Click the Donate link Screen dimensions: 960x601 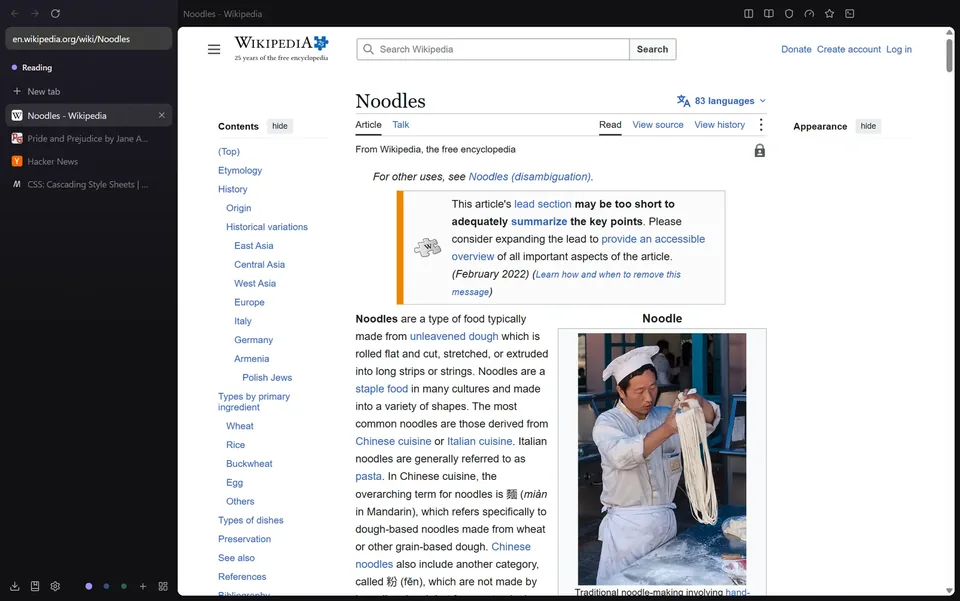coord(796,49)
